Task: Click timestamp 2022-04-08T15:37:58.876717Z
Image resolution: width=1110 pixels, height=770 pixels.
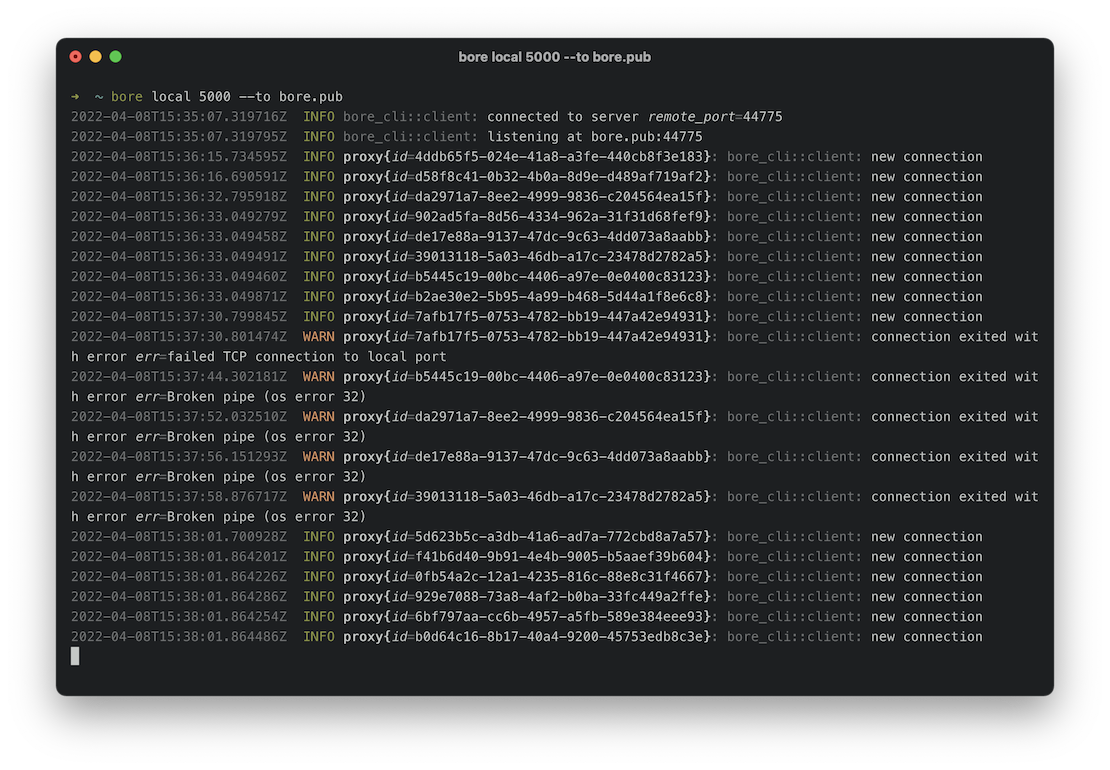Action: (179, 497)
